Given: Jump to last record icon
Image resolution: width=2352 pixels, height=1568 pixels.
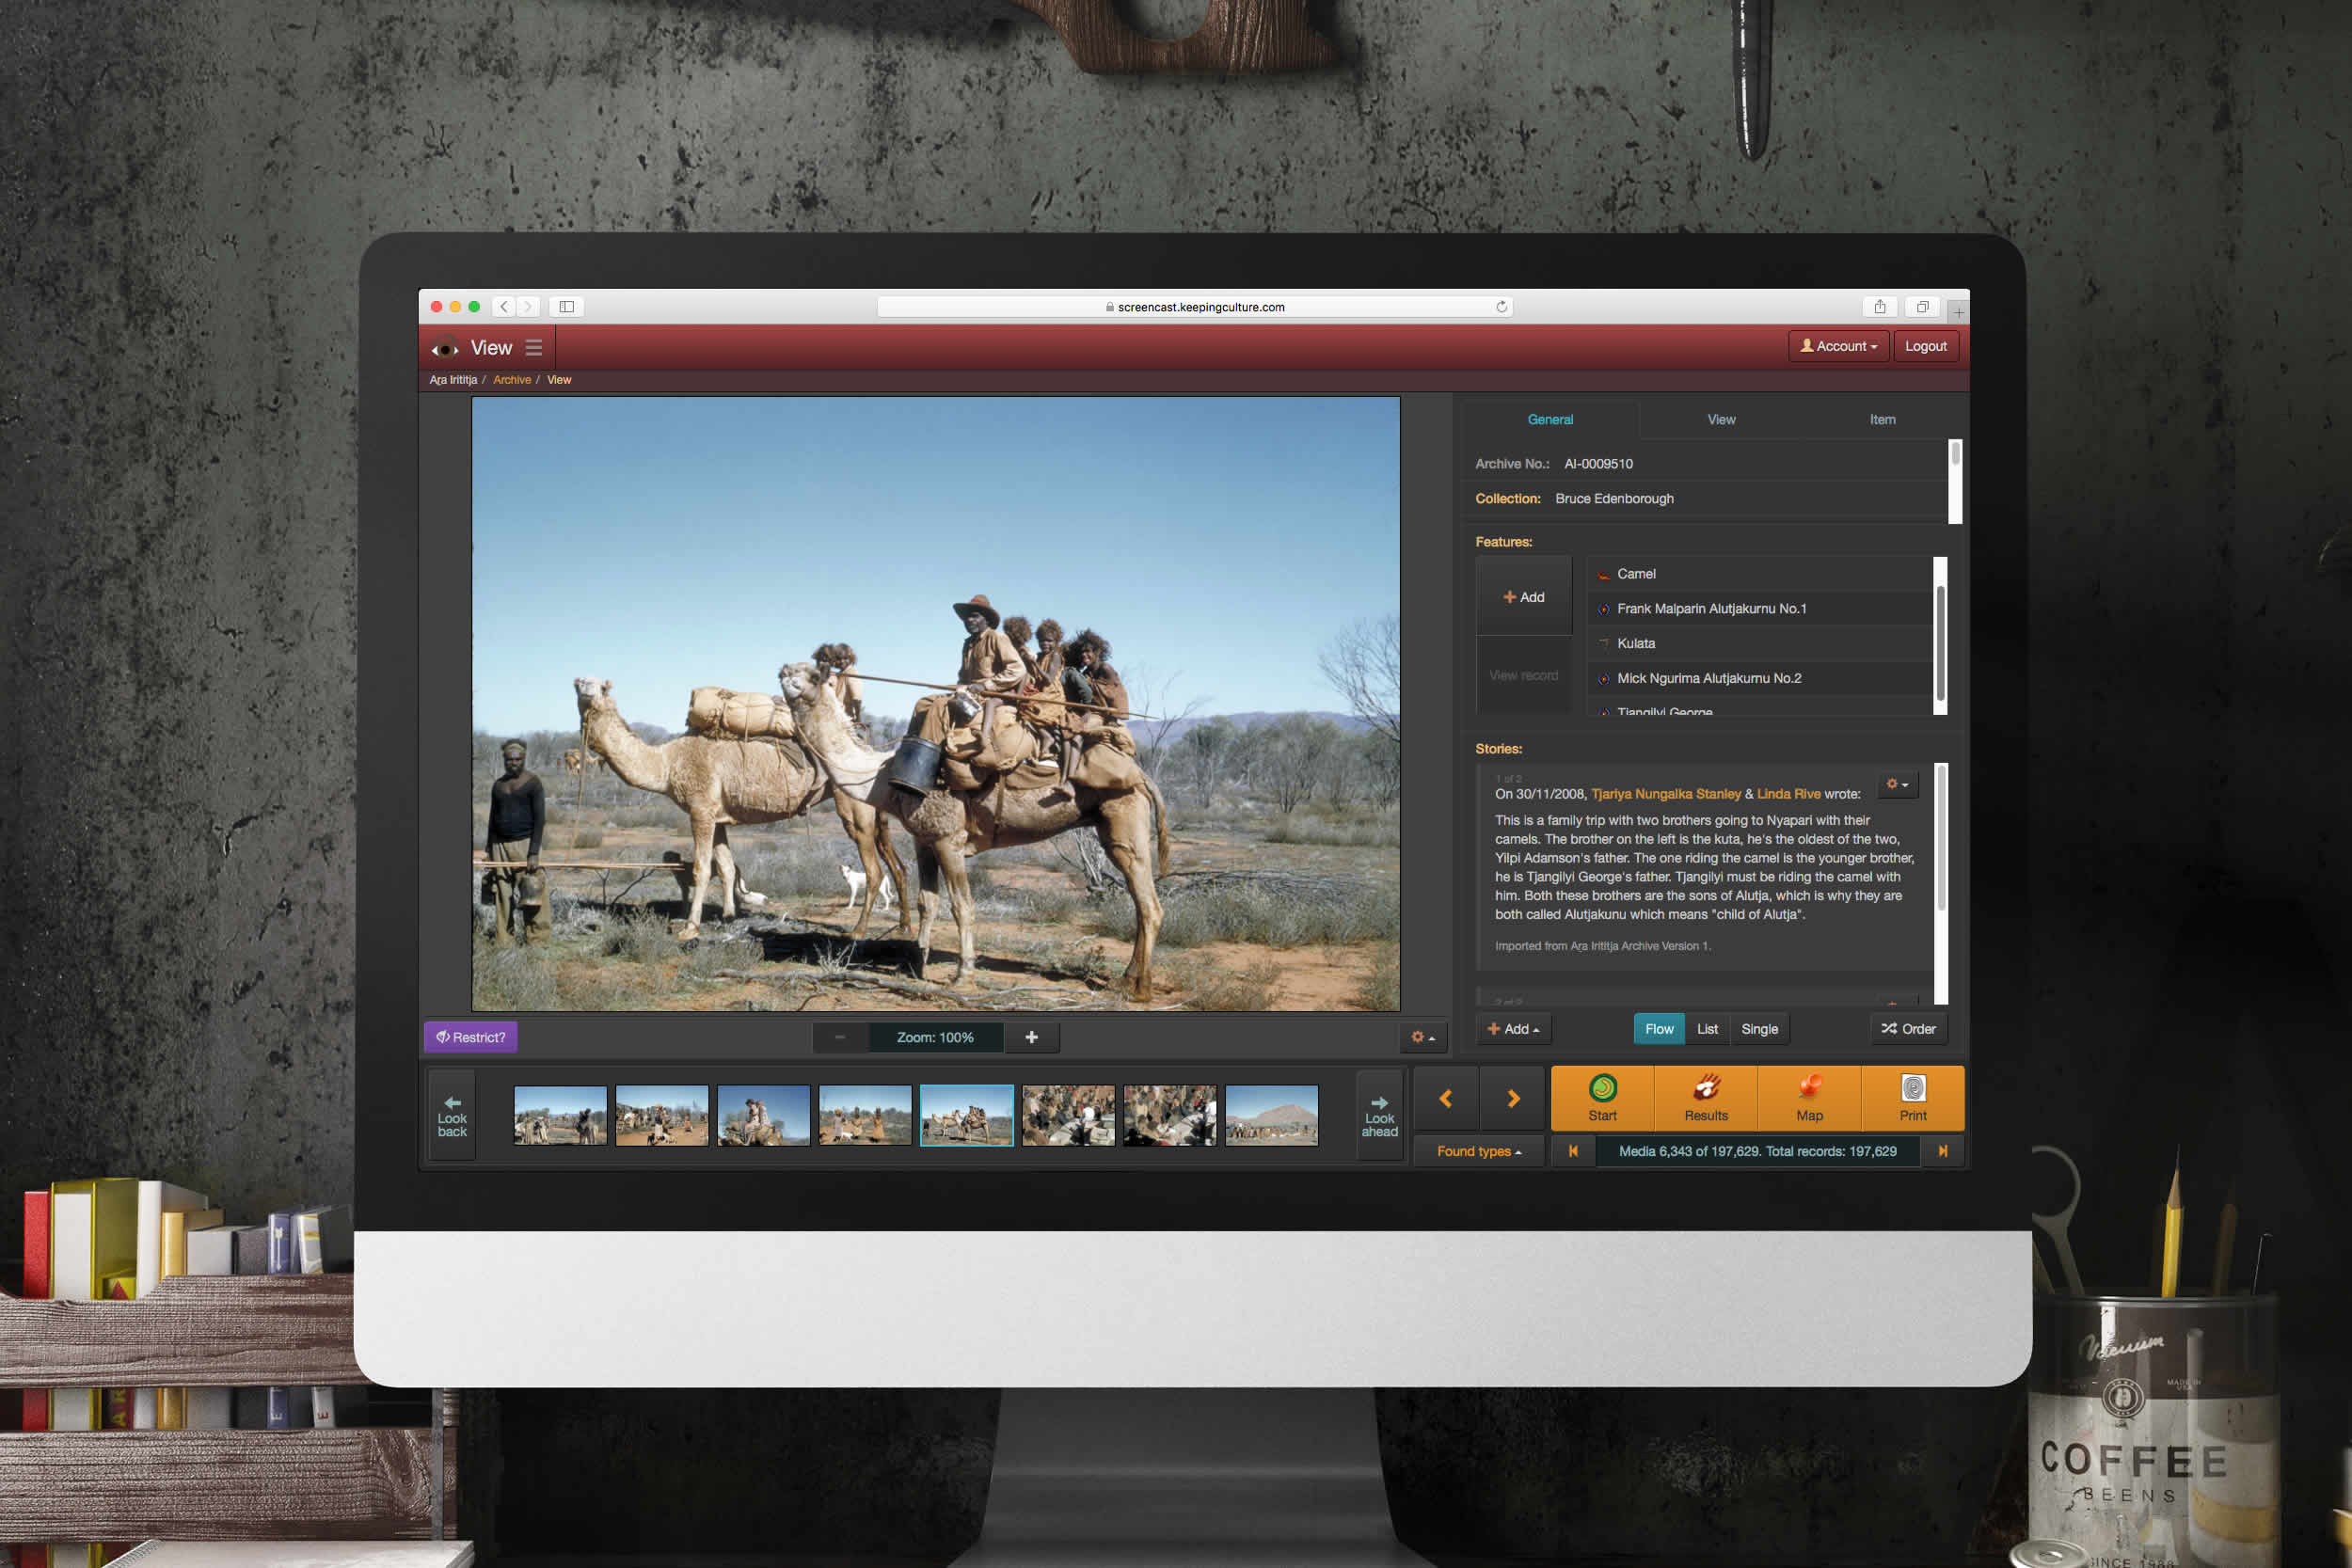Looking at the screenshot, I should click(x=1942, y=1151).
